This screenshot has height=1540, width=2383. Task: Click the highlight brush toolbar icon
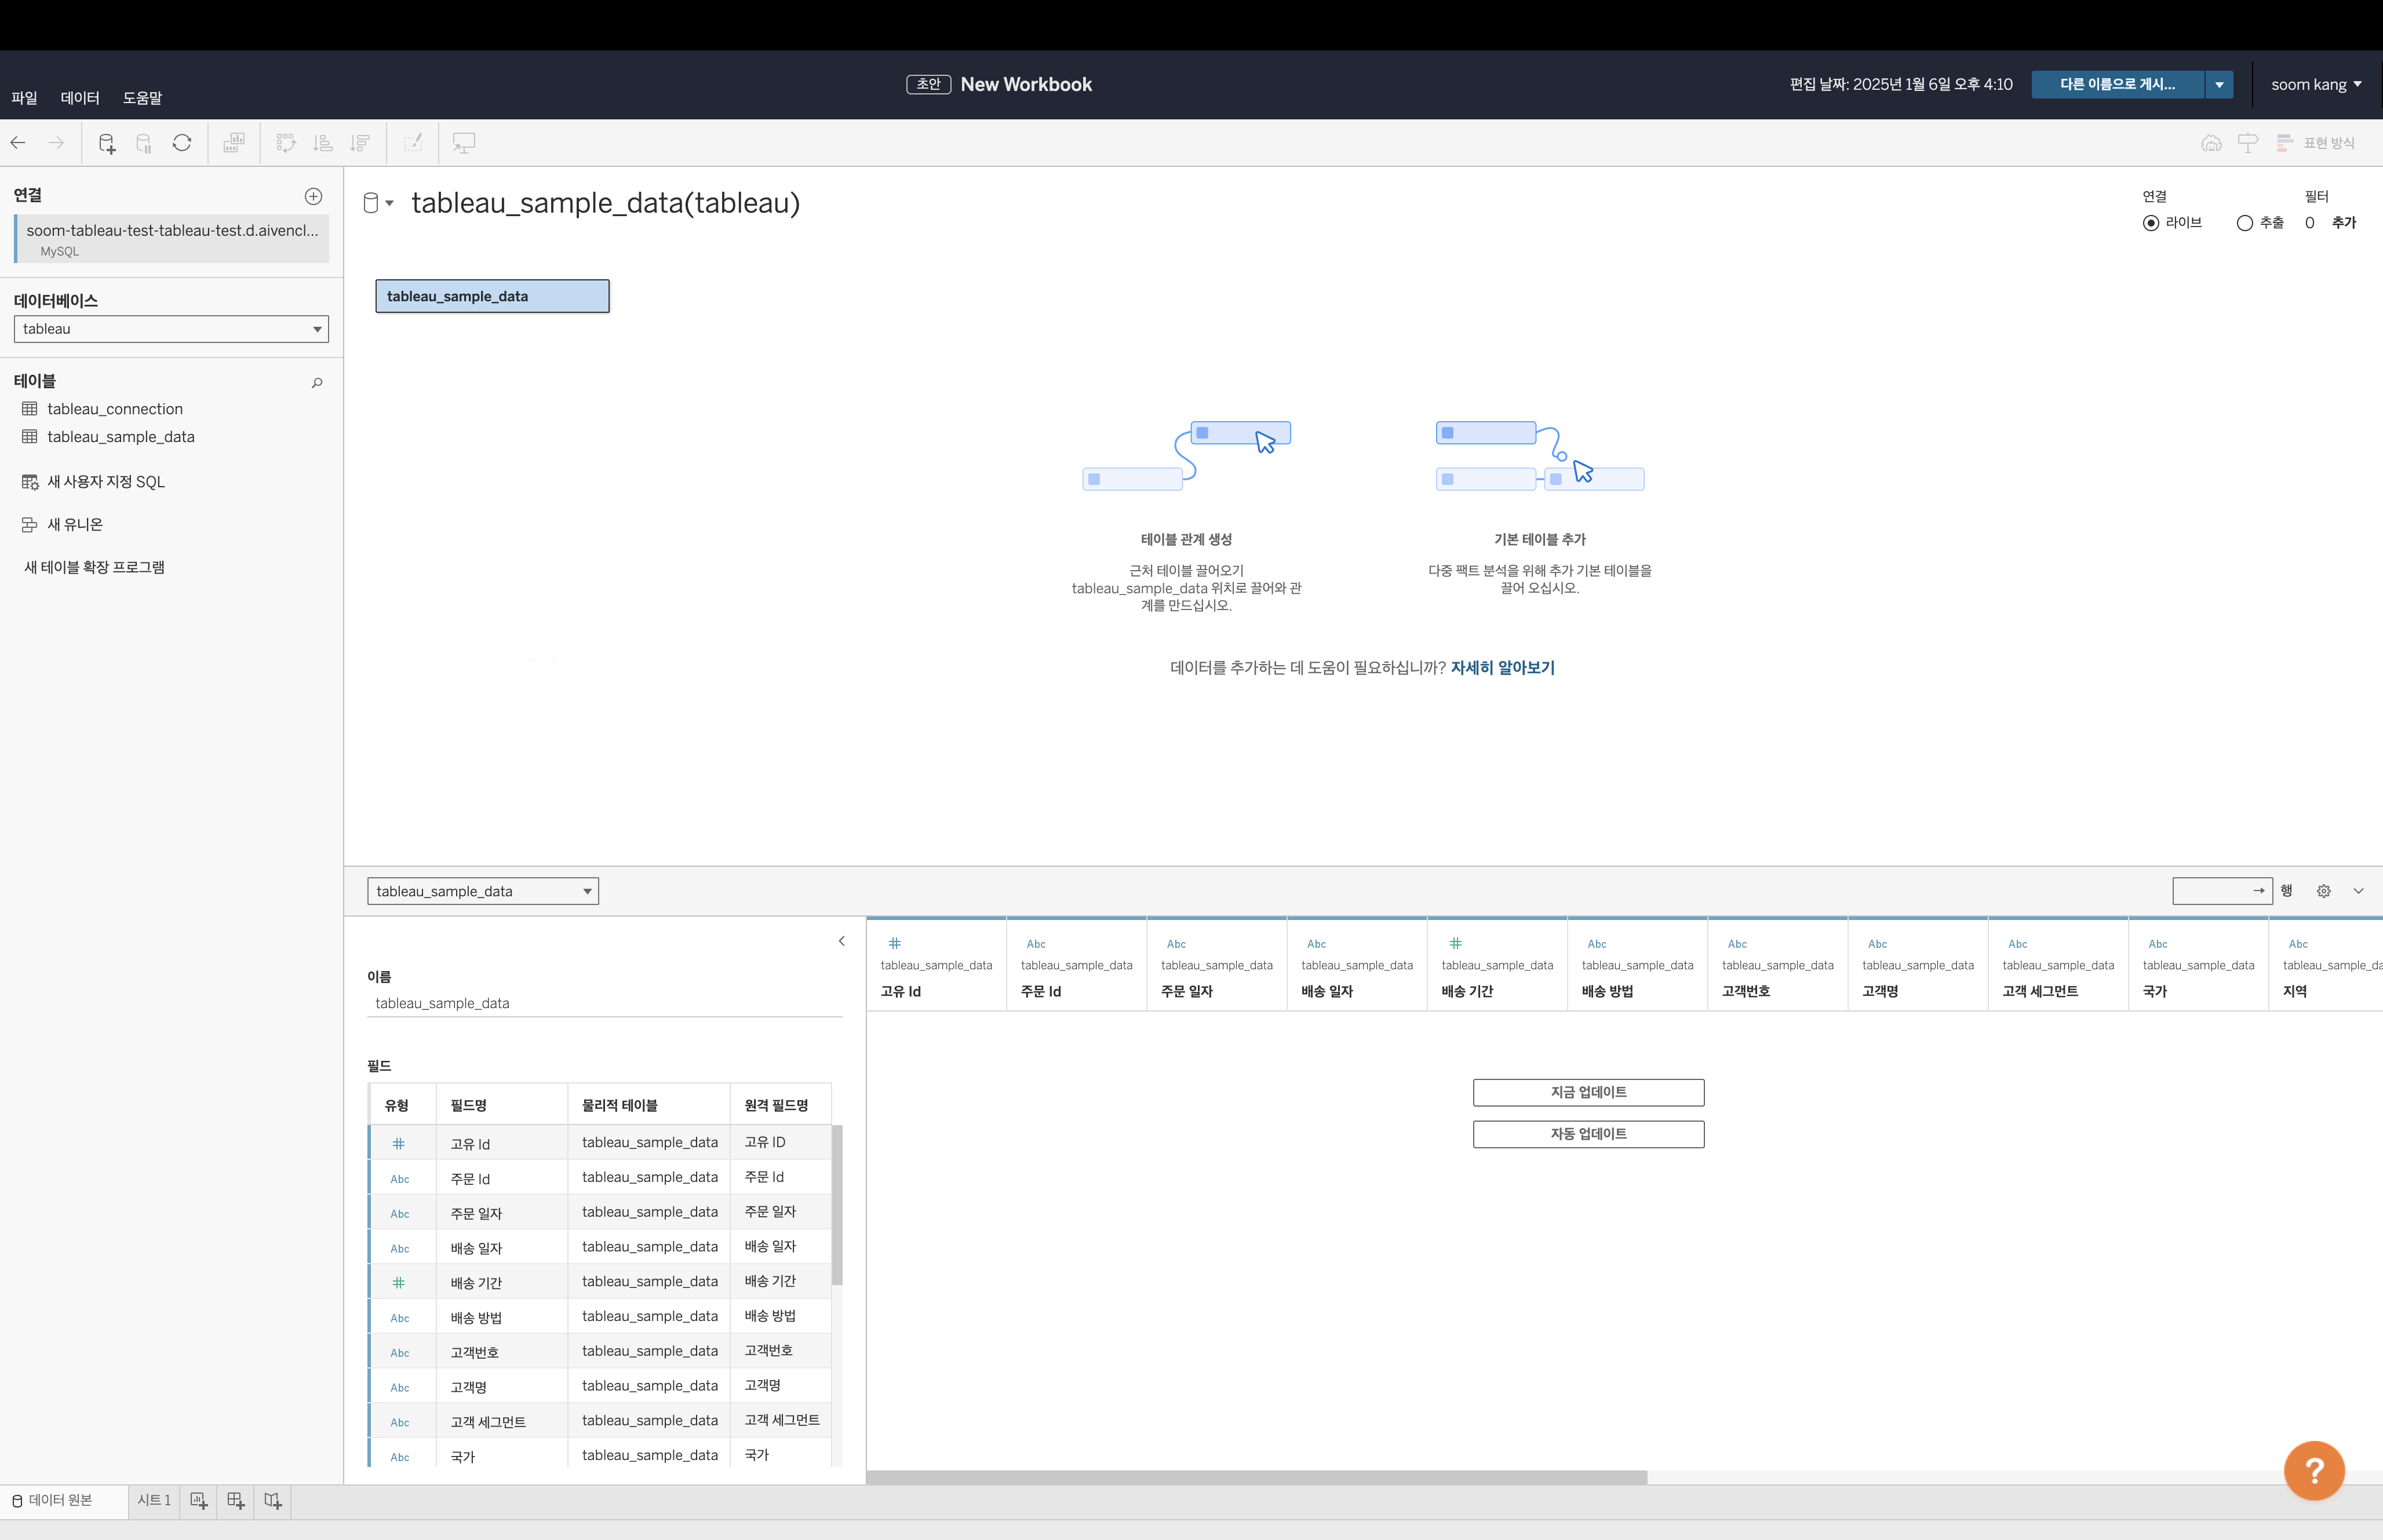click(413, 143)
